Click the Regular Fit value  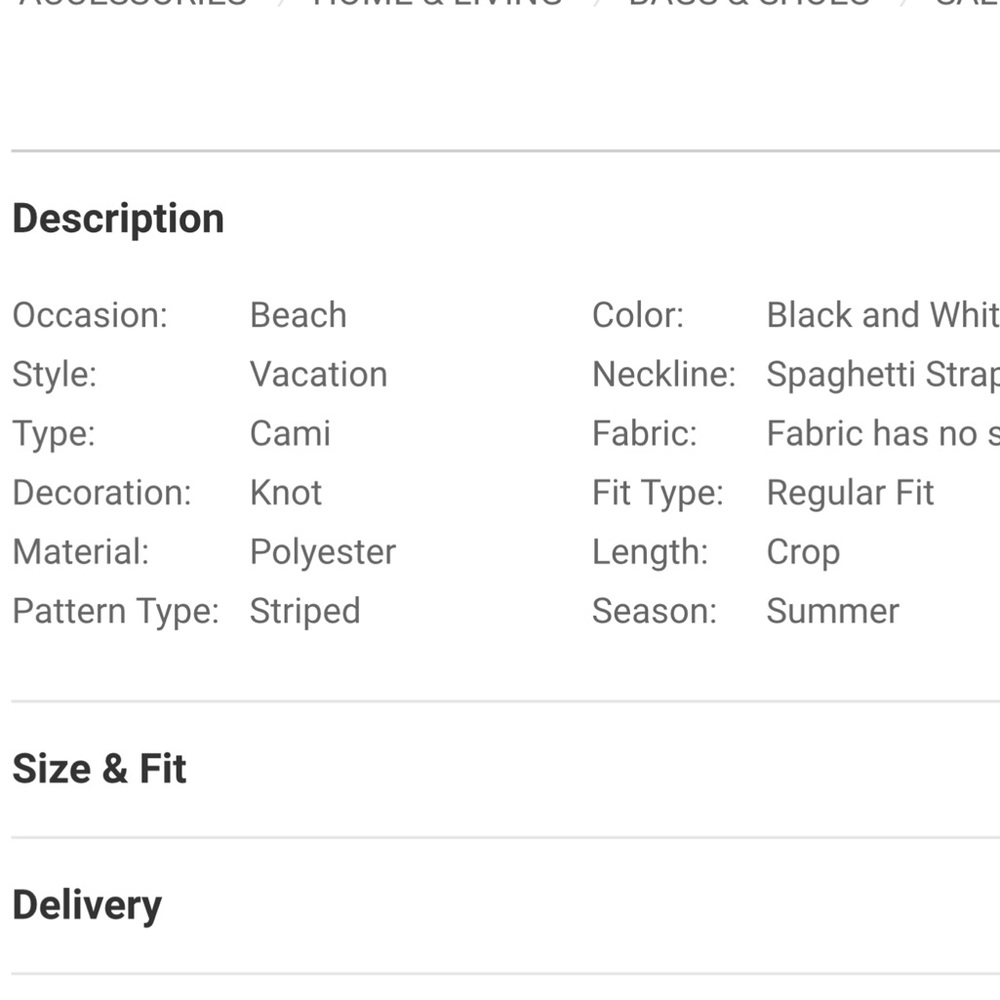(x=850, y=492)
